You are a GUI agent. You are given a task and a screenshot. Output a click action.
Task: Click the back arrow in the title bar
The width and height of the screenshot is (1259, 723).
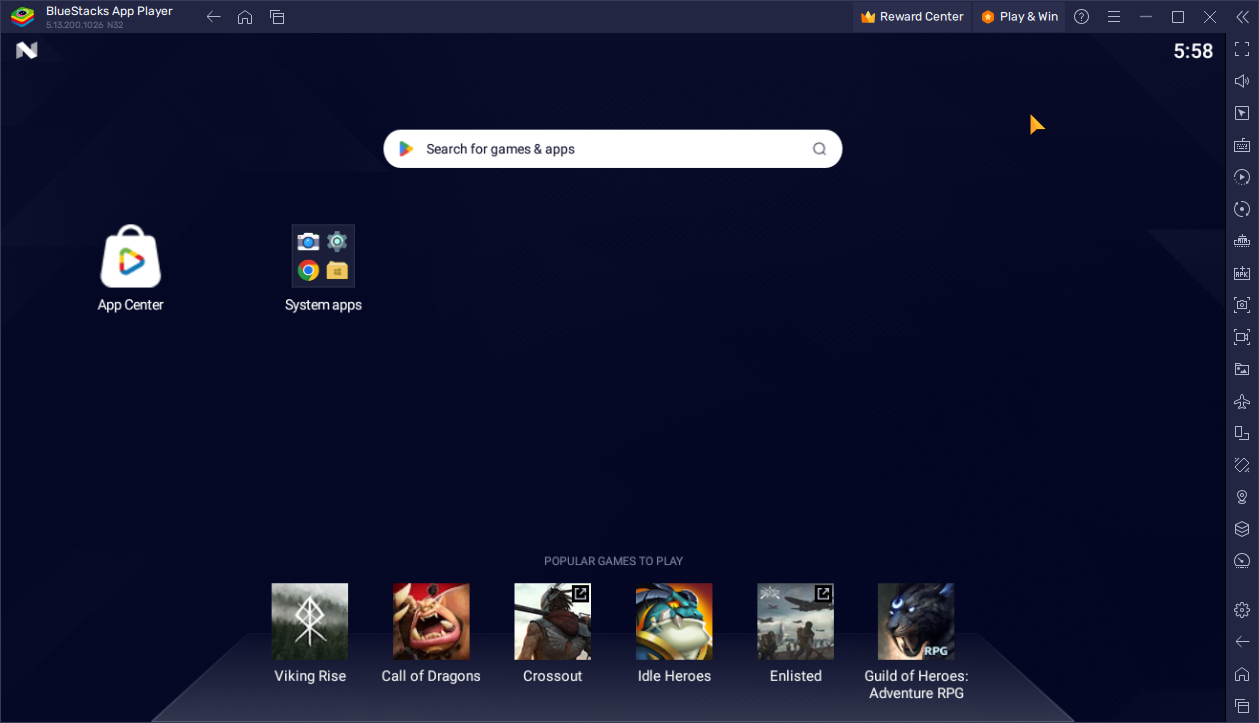(x=213, y=17)
